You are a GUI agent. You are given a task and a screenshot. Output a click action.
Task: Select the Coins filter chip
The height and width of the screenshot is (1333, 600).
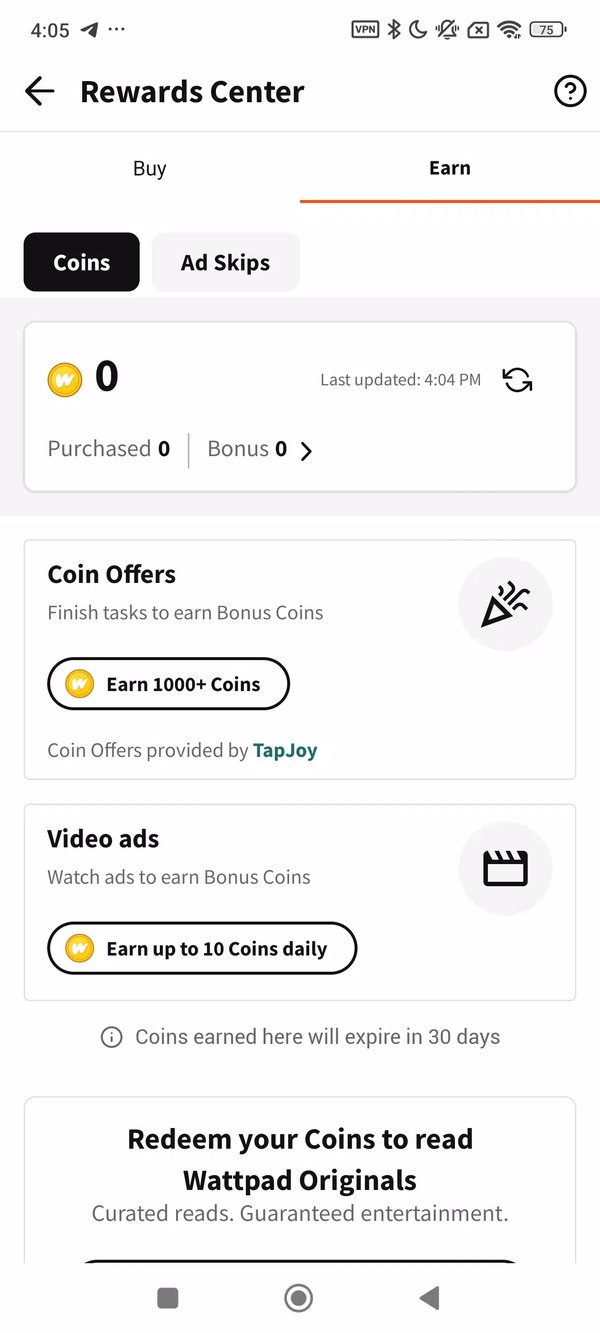(x=82, y=263)
